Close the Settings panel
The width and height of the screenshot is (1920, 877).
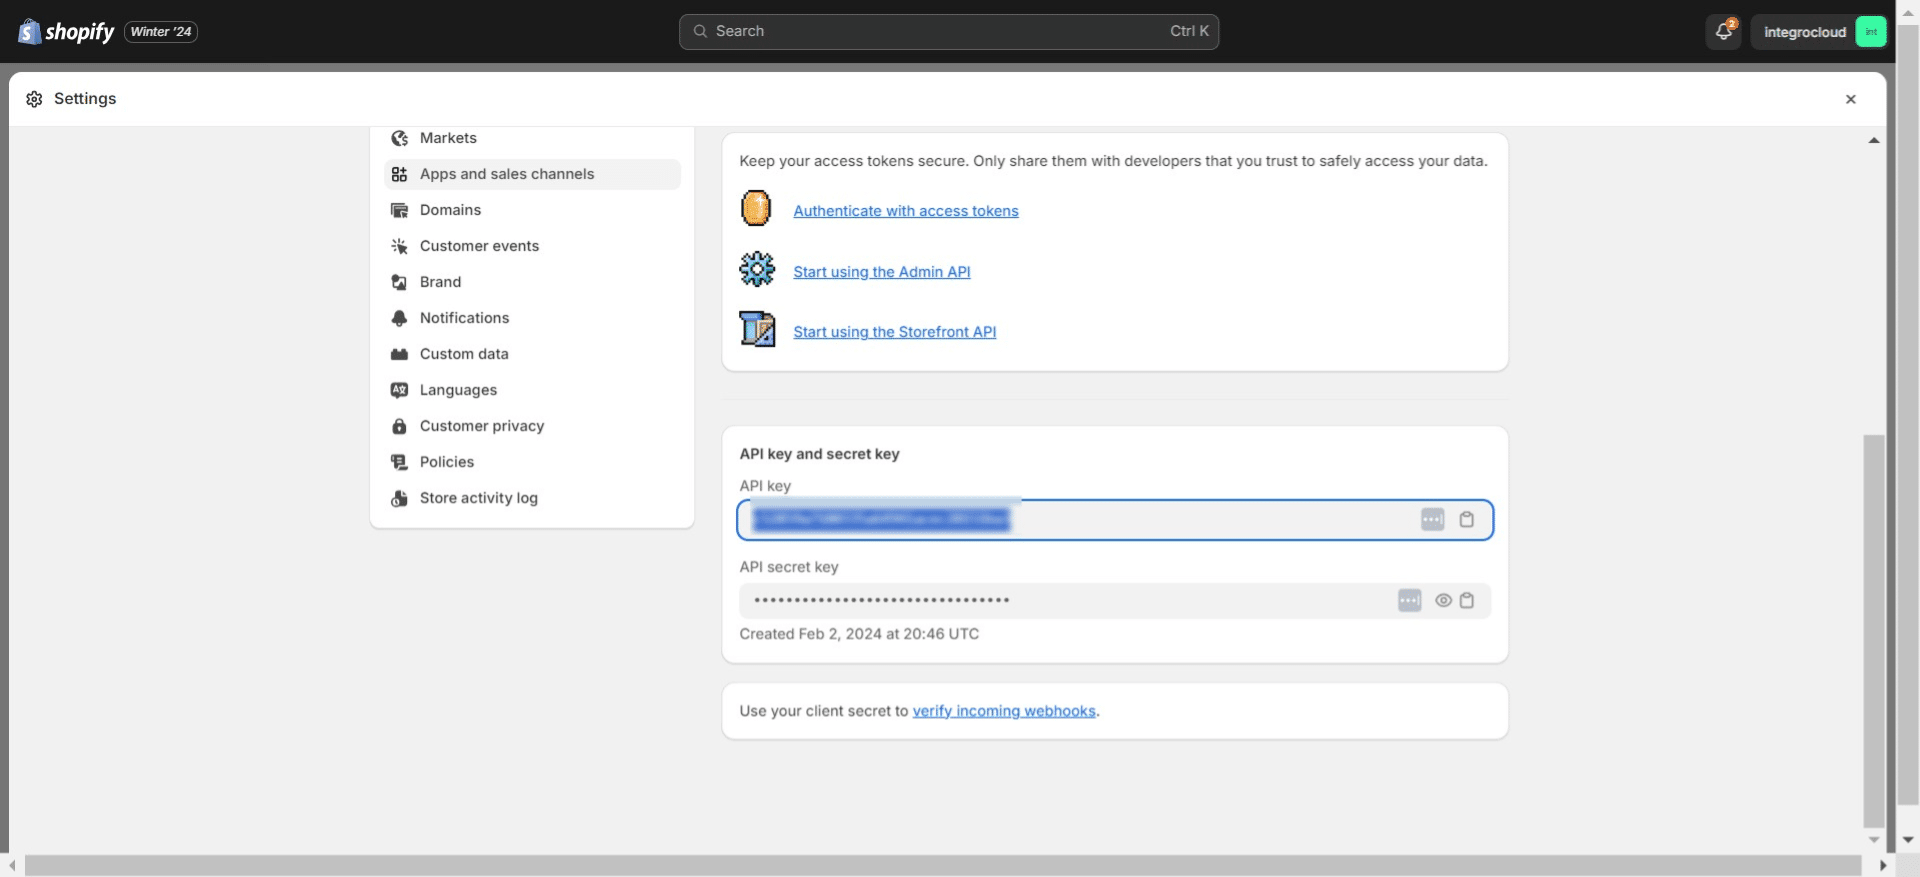point(1850,99)
